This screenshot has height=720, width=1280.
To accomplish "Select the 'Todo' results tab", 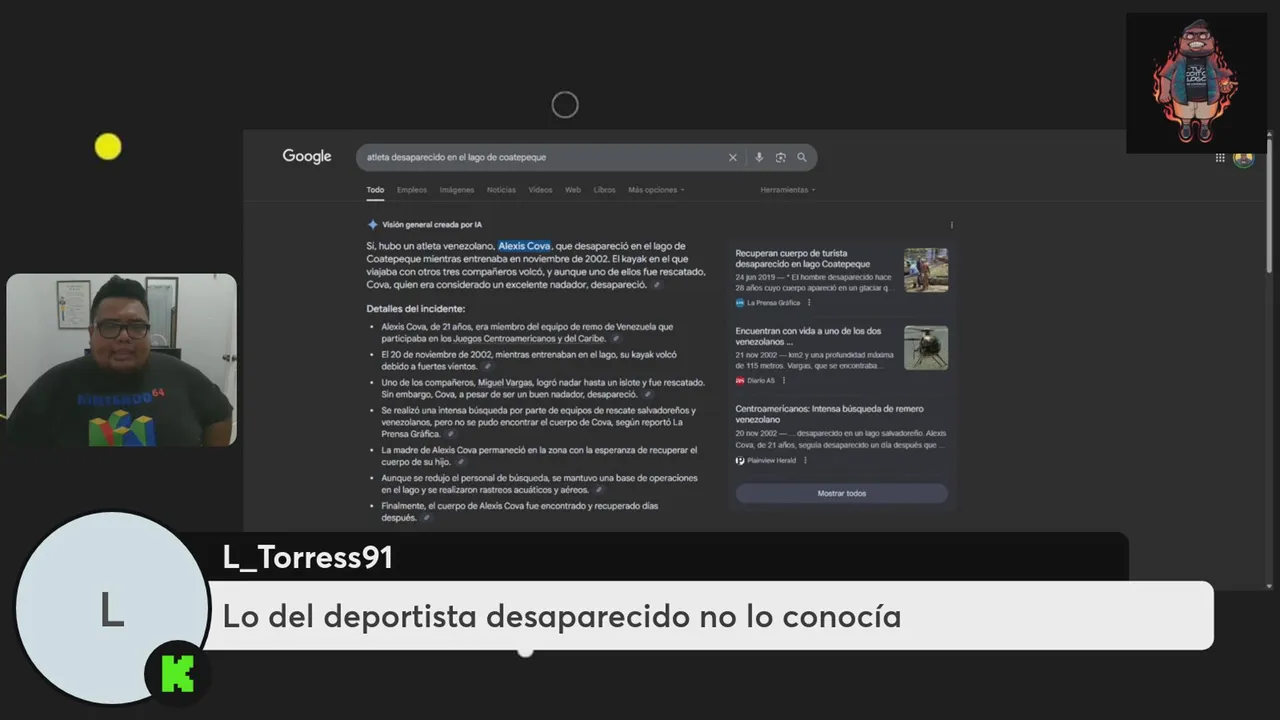I will (375, 190).
